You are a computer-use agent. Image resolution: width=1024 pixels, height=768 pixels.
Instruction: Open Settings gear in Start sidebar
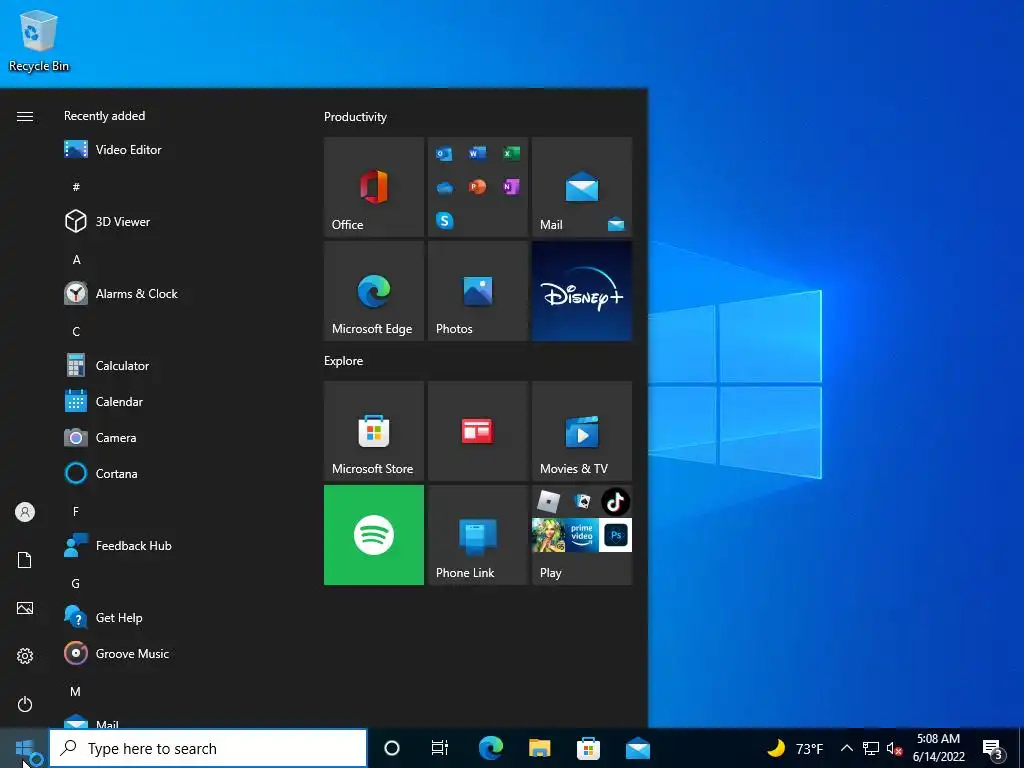click(25, 656)
